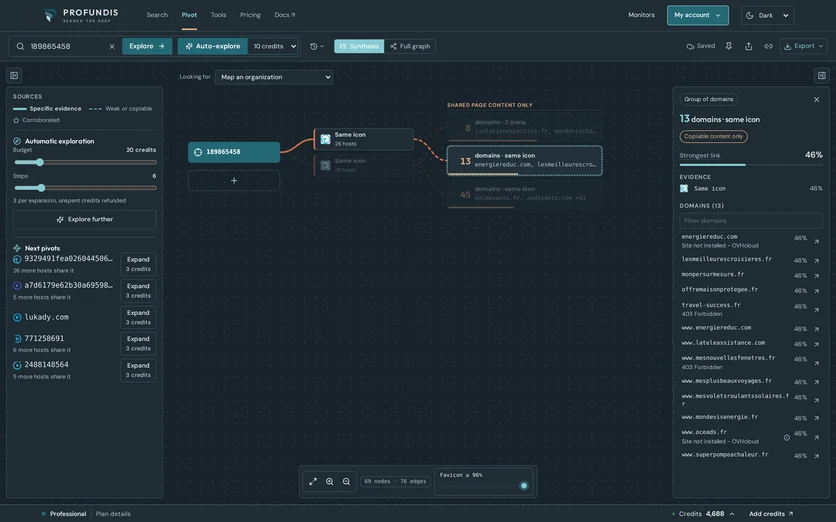The image size is (836, 522).
Task: Click the Same icon evidence row
Action: (751, 188)
